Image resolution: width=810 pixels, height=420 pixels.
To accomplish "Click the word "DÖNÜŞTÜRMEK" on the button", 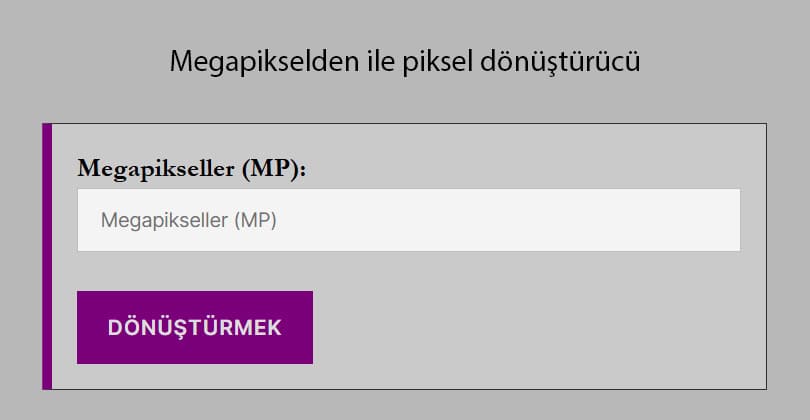I will click(195, 328).
